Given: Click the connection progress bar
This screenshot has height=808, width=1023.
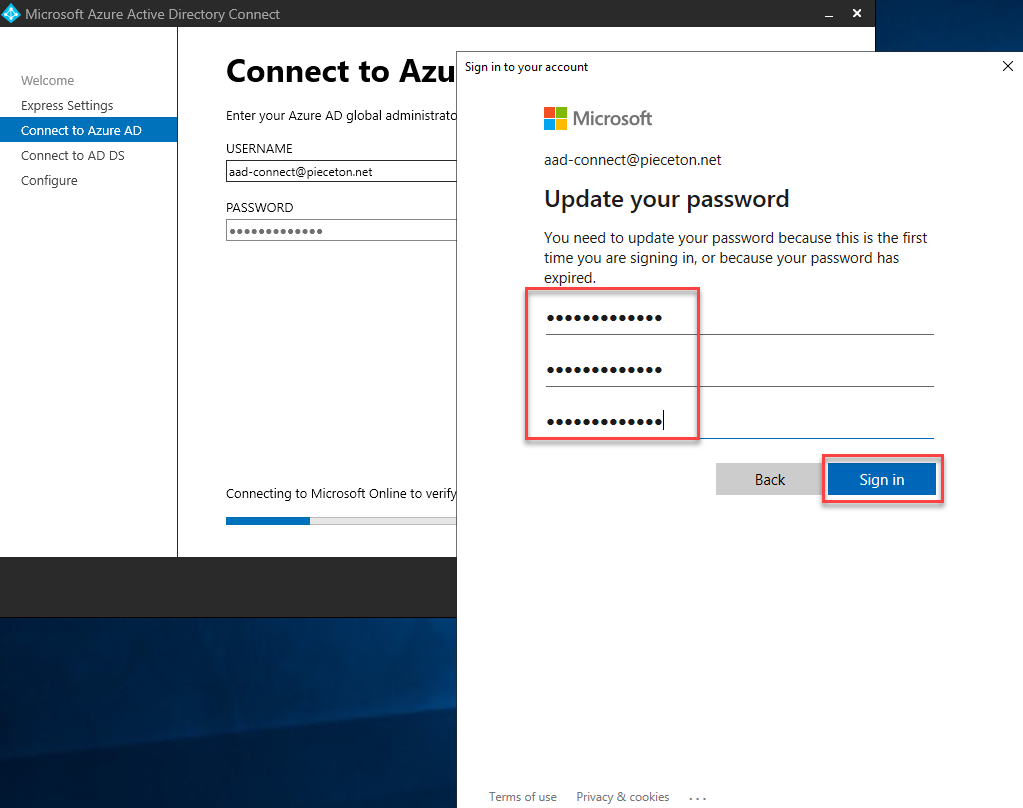Looking at the screenshot, I should (341, 521).
